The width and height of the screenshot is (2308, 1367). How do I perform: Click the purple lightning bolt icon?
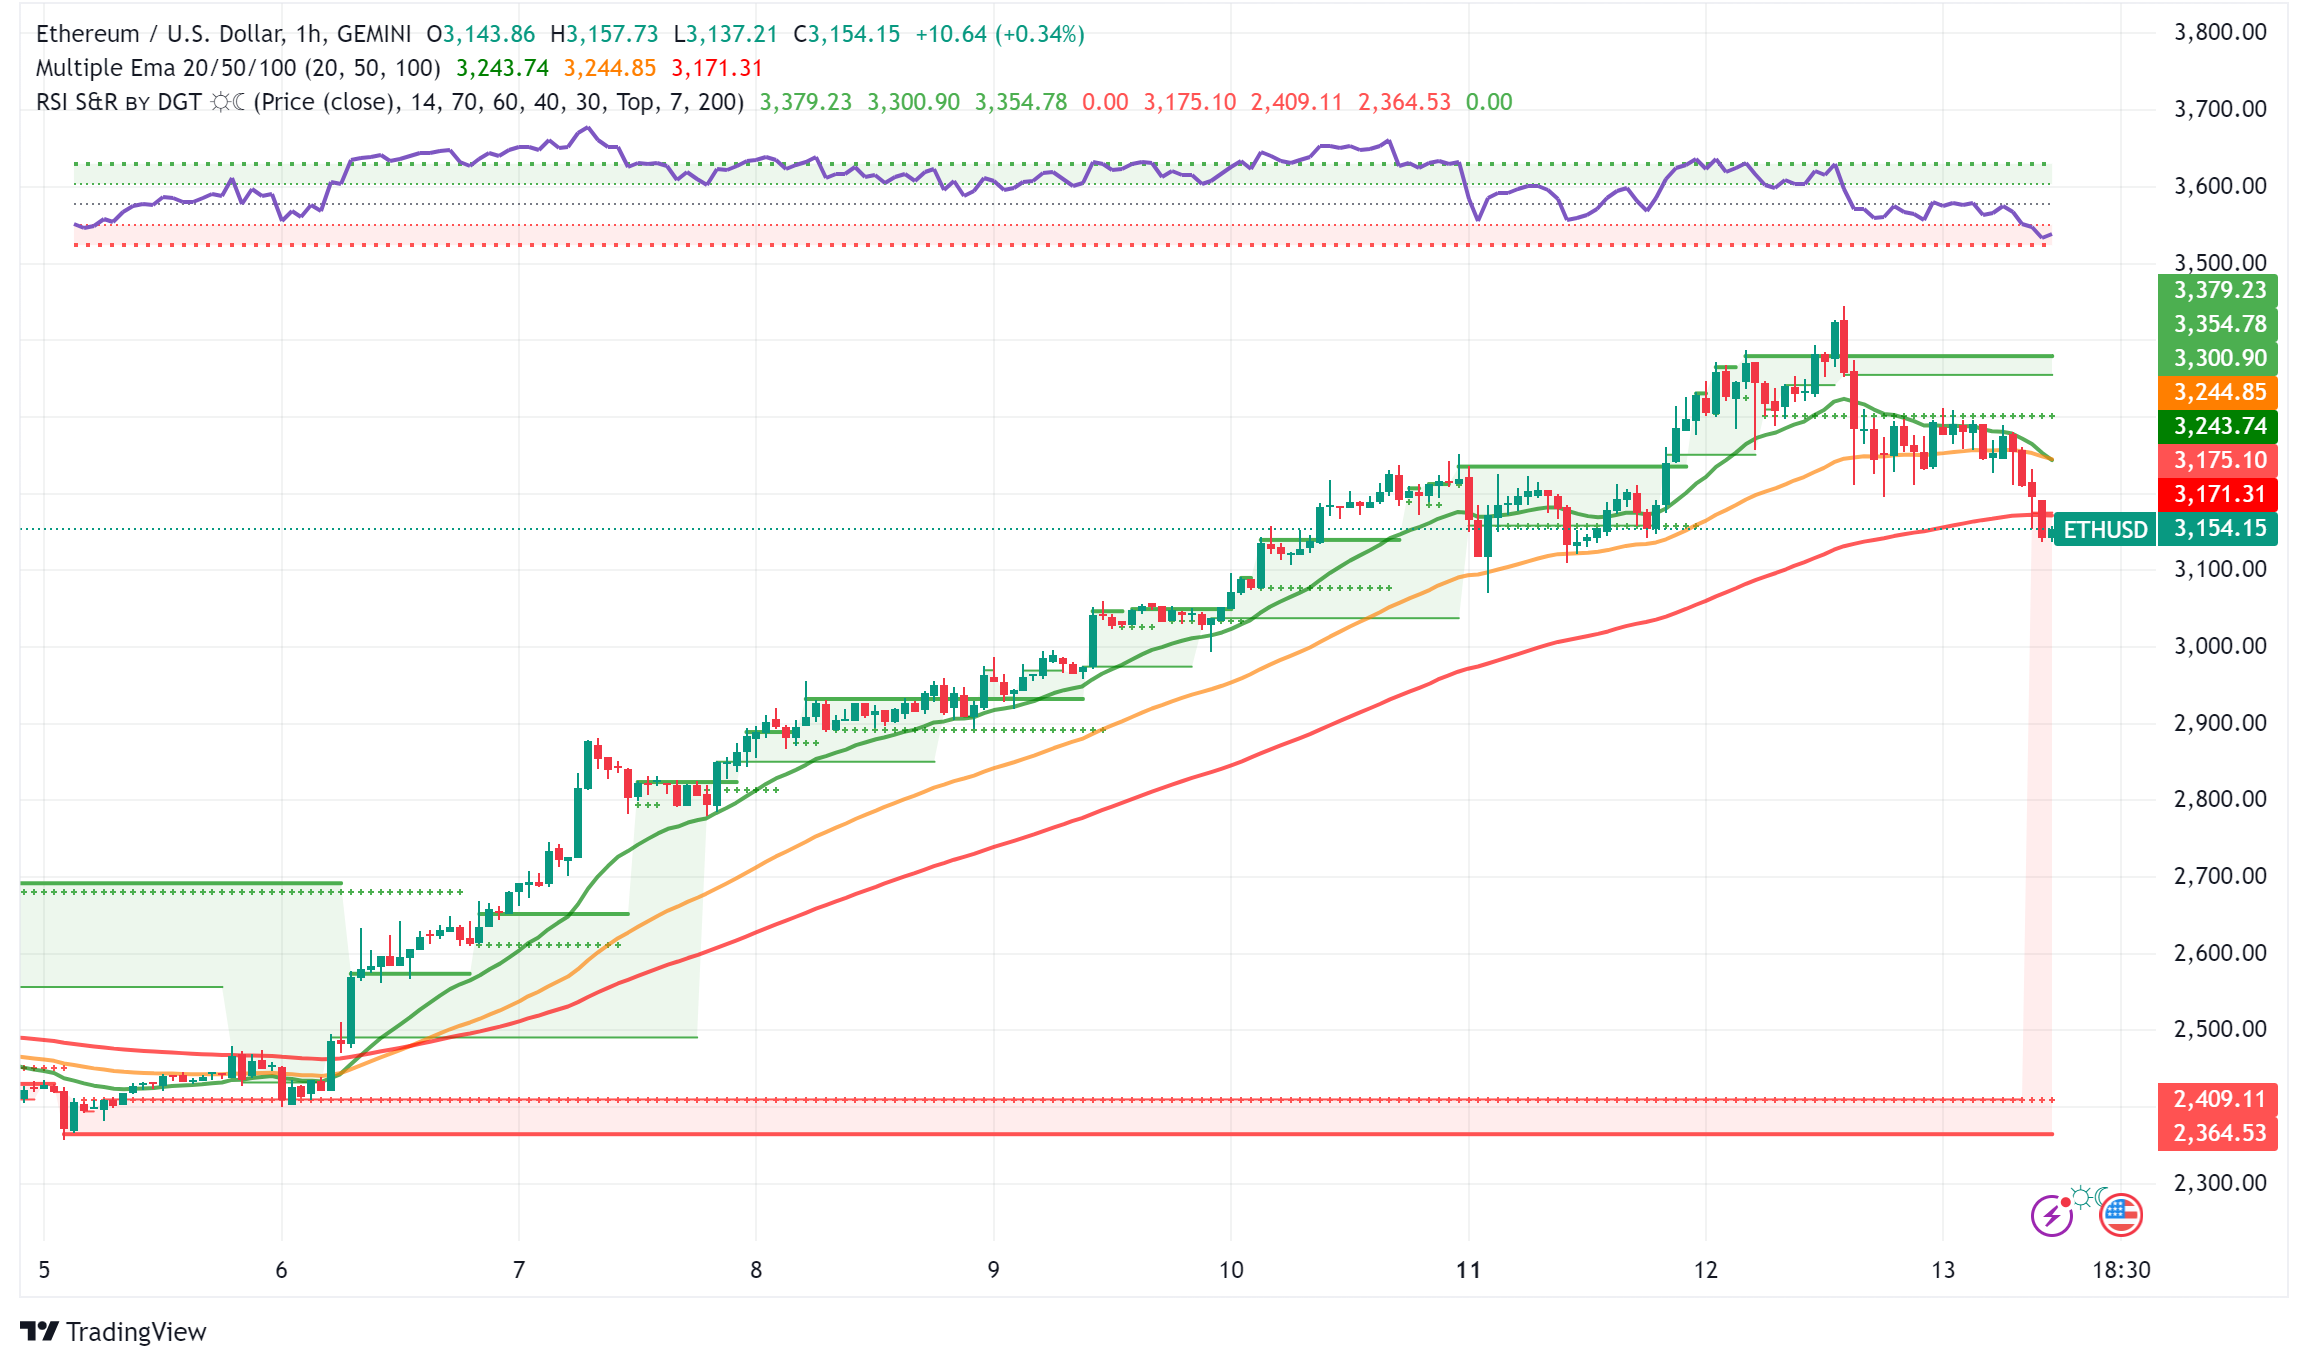point(2053,1216)
